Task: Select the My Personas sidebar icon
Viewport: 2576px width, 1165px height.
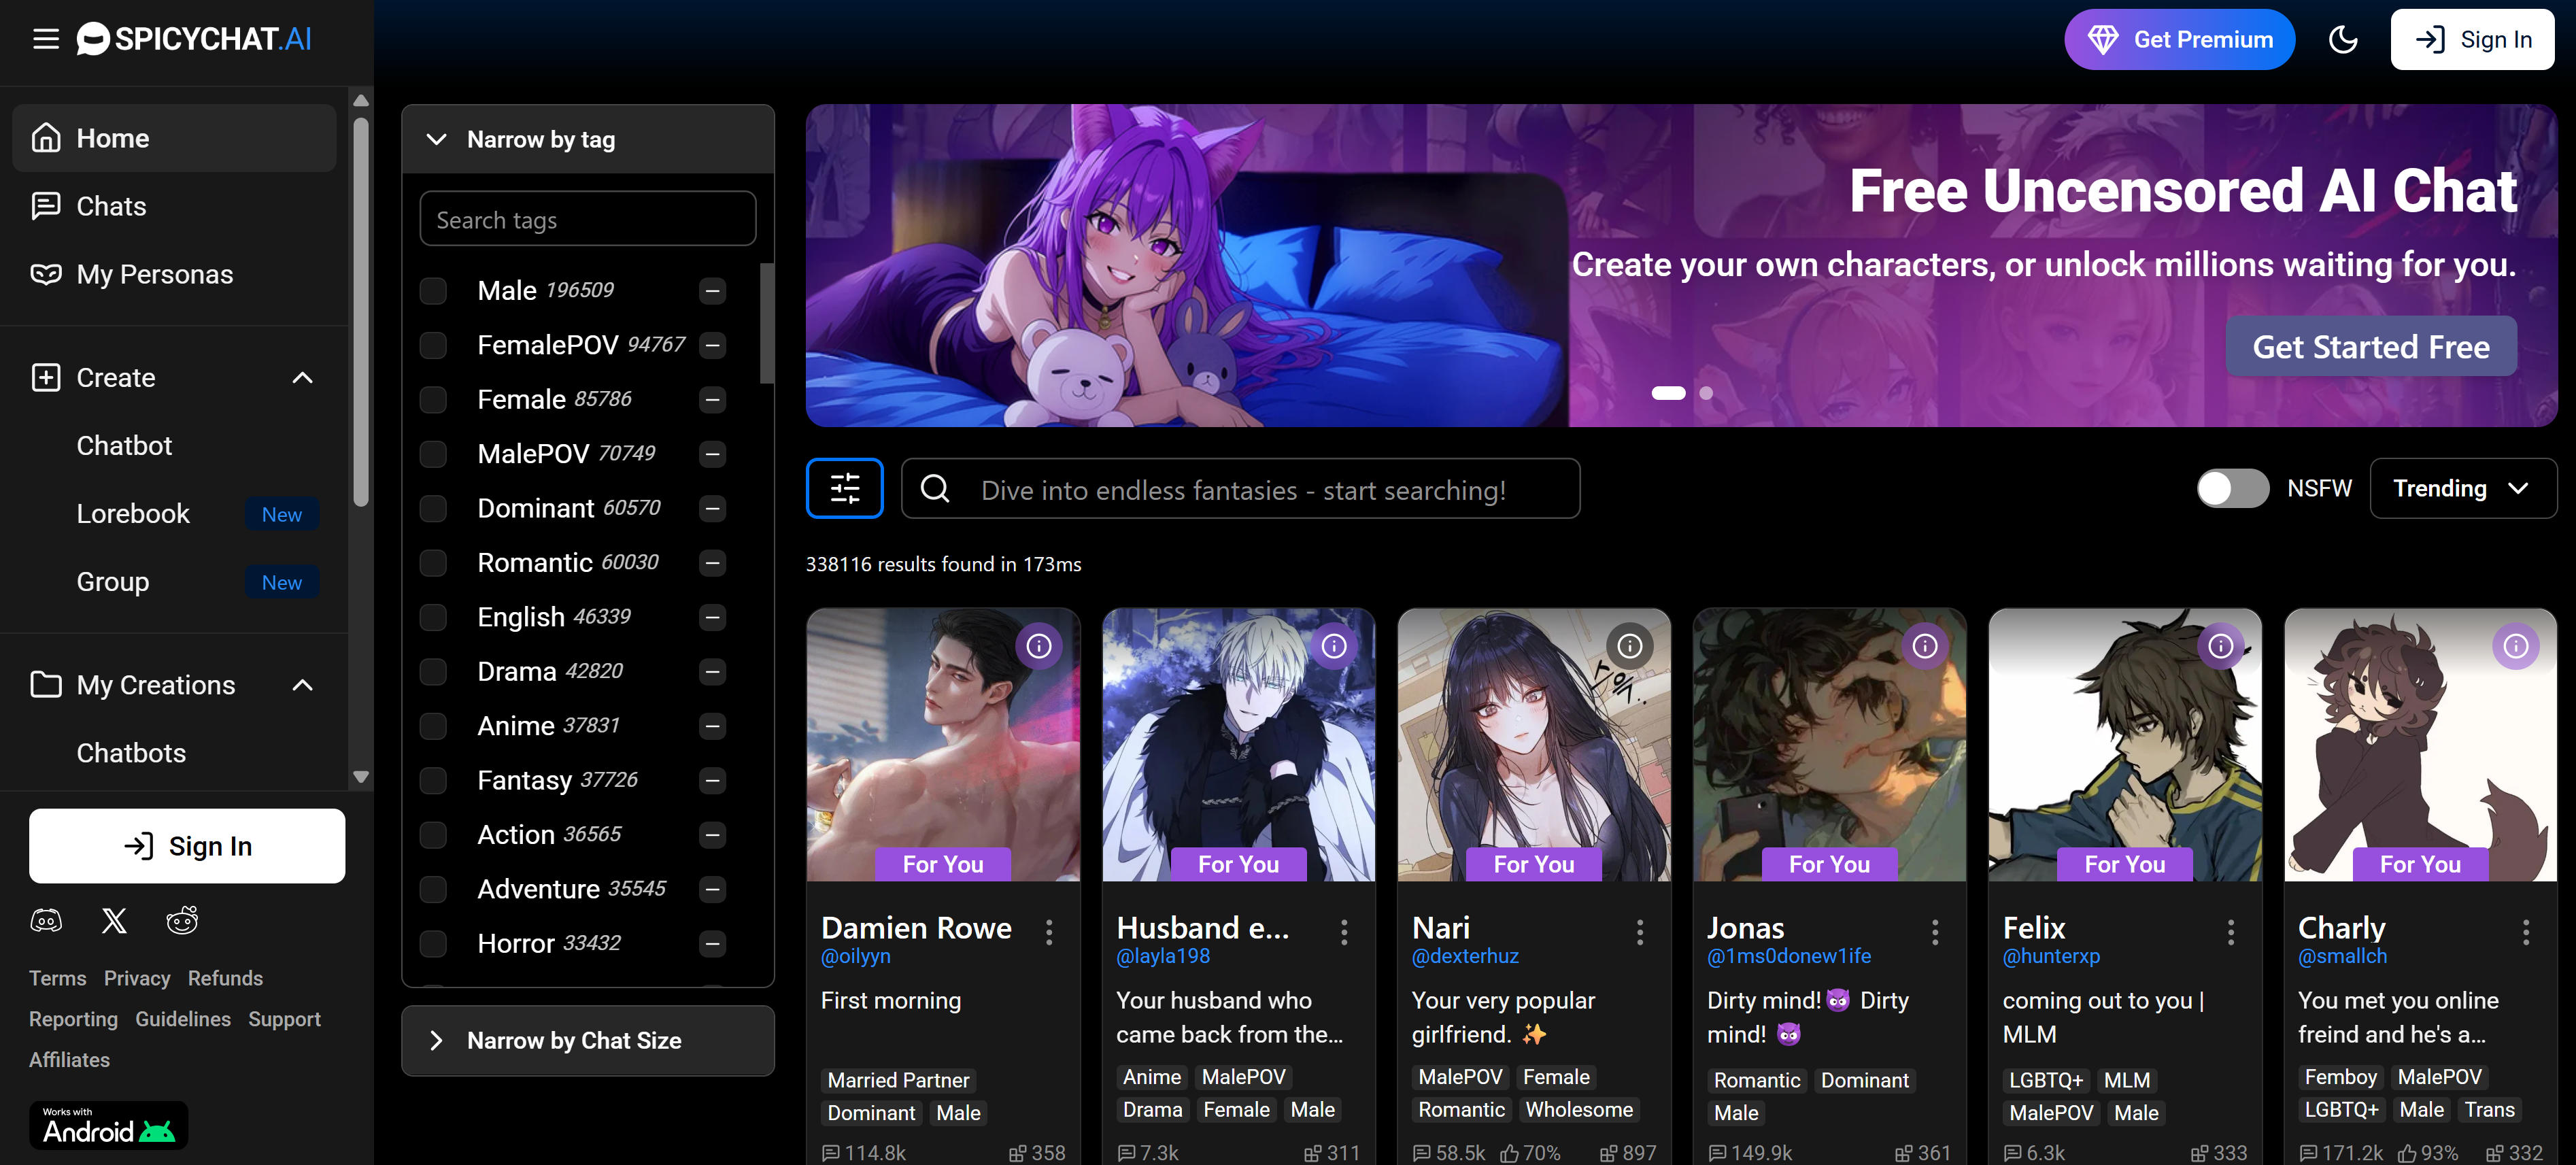Action: [x=46, y=273]
